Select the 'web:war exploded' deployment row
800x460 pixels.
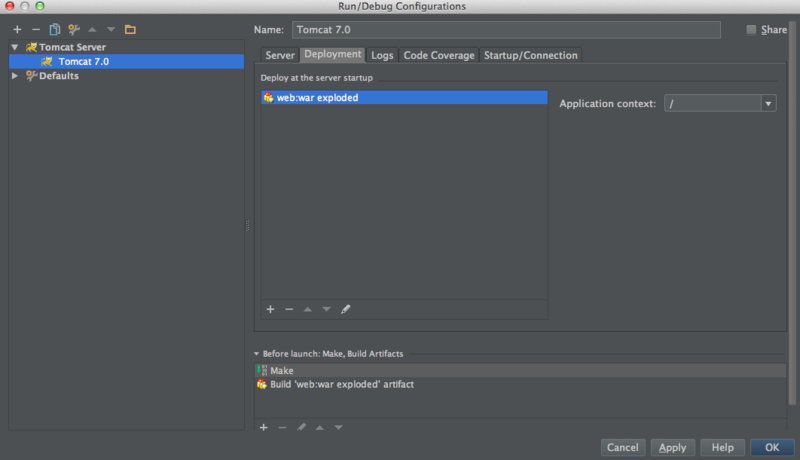click(x=404, y=97)
